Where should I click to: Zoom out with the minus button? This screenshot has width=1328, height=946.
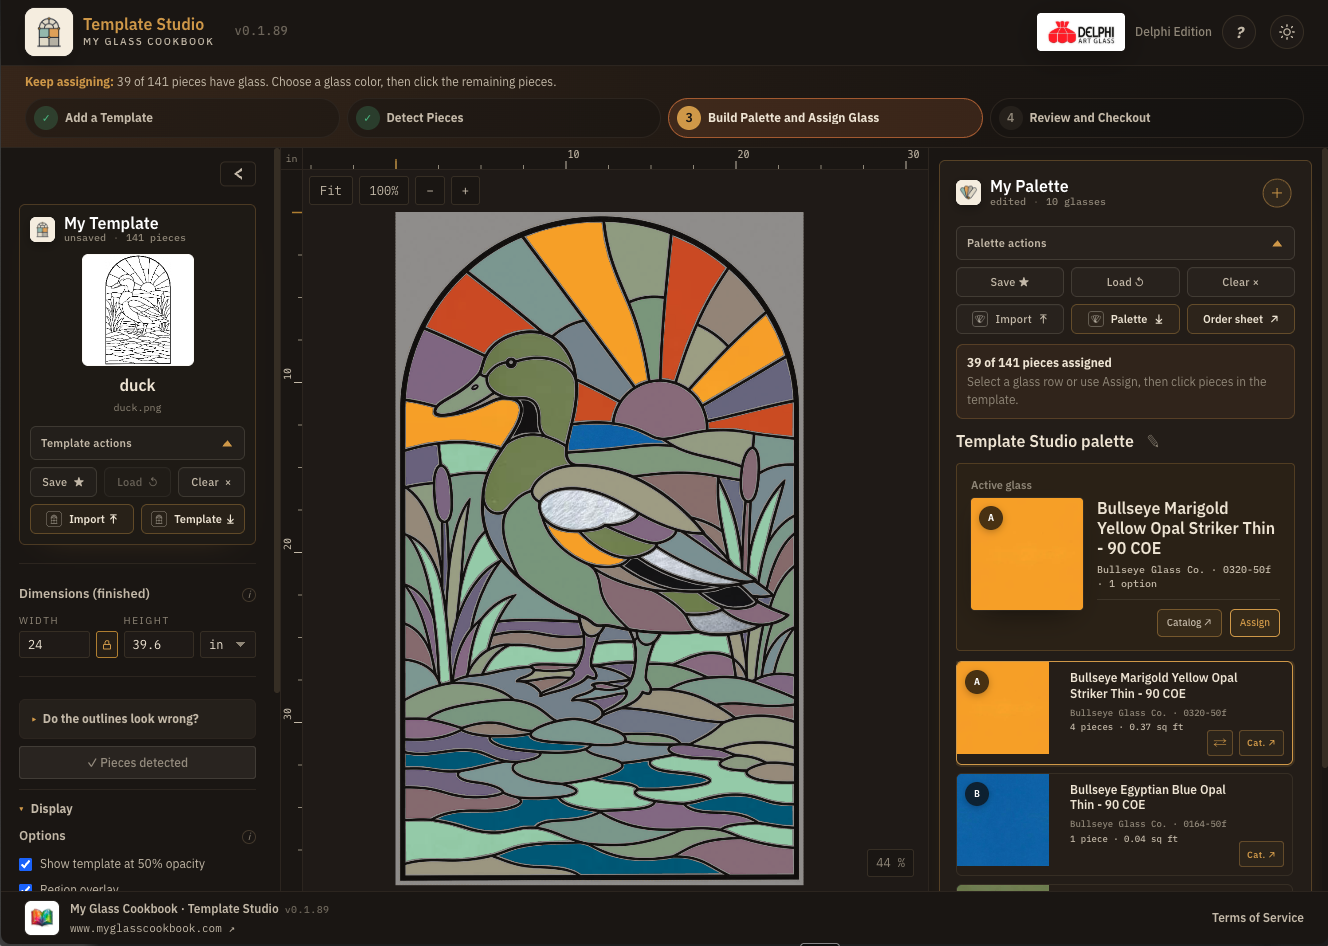[x=430, y=191]
